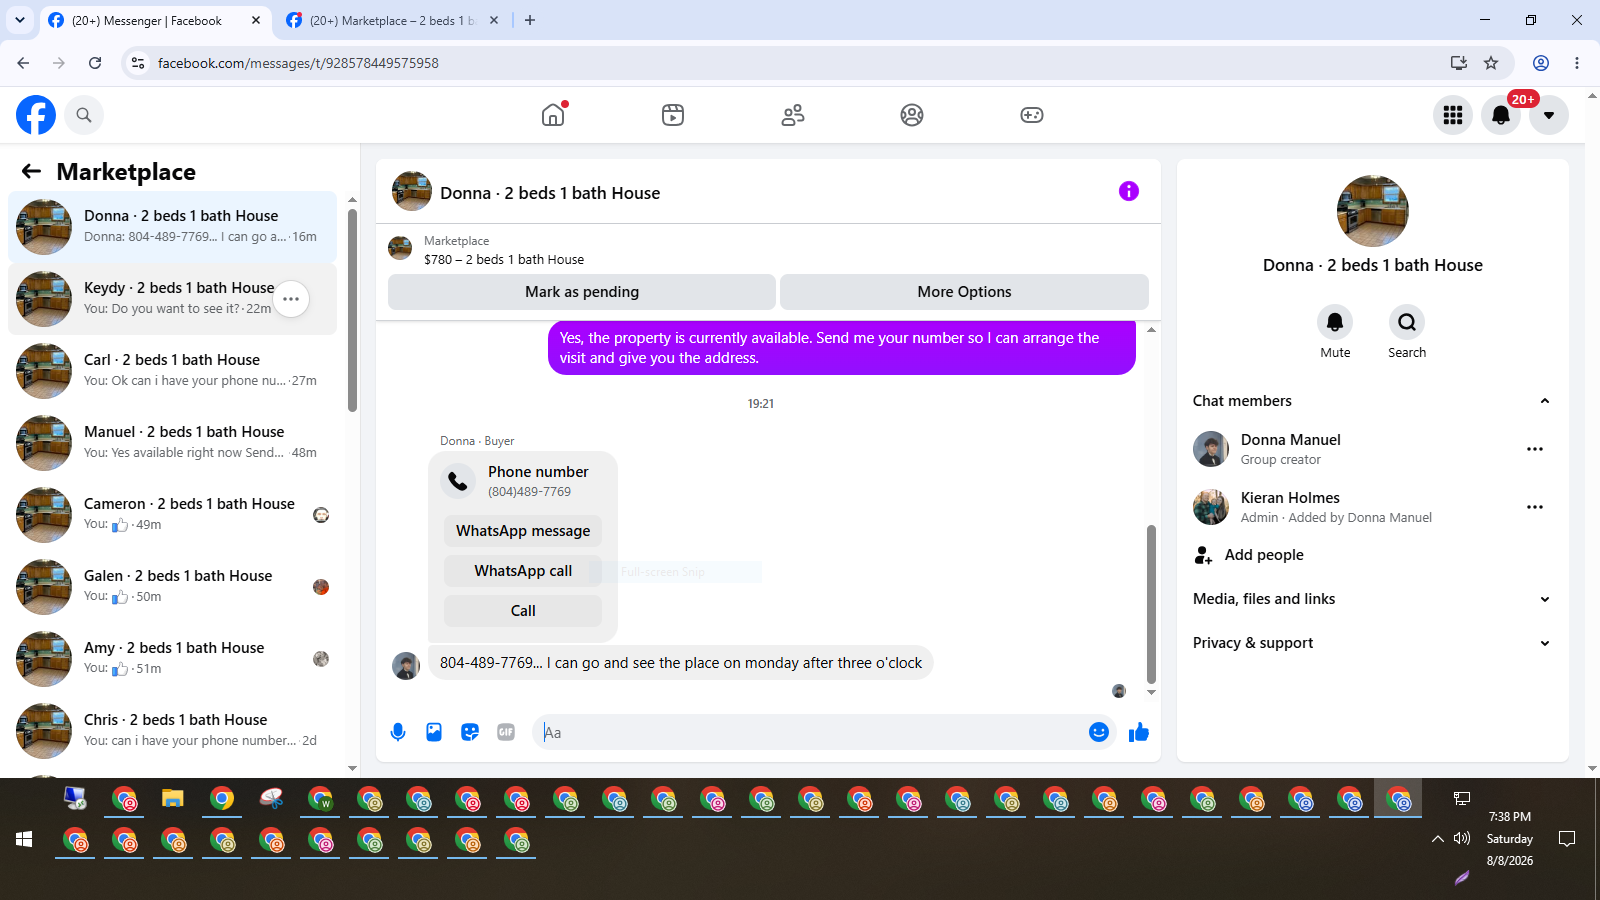Open conversation info purple icon
This screenshot has height=900, width=1600.
point(1129,191)
